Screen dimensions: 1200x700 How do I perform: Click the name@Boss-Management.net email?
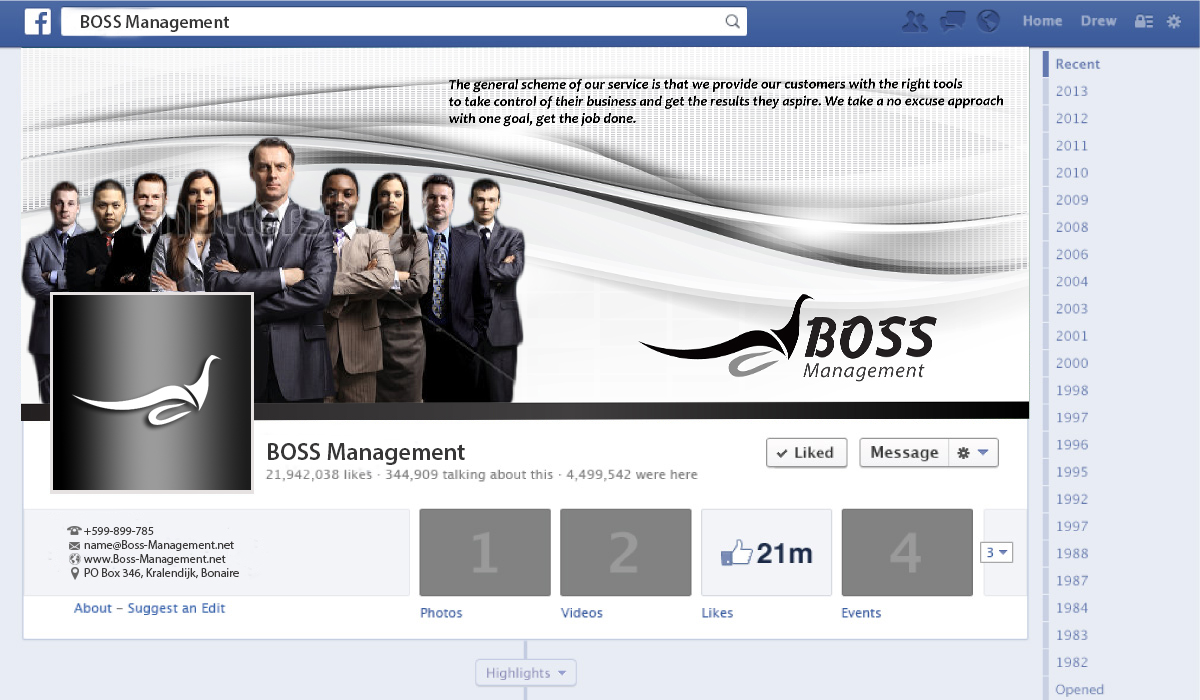click(x=159, y=545)
